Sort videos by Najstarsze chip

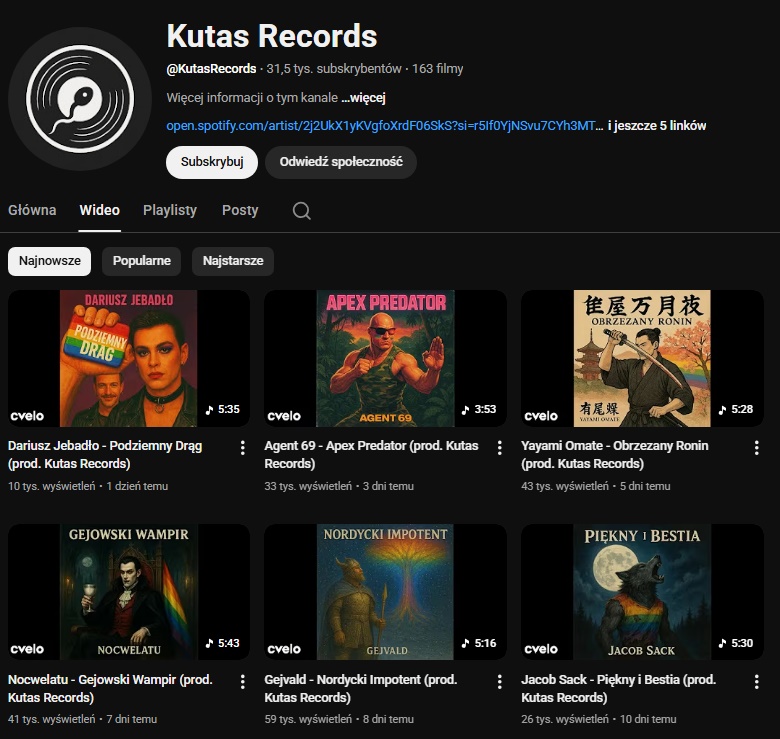point(233,261)
